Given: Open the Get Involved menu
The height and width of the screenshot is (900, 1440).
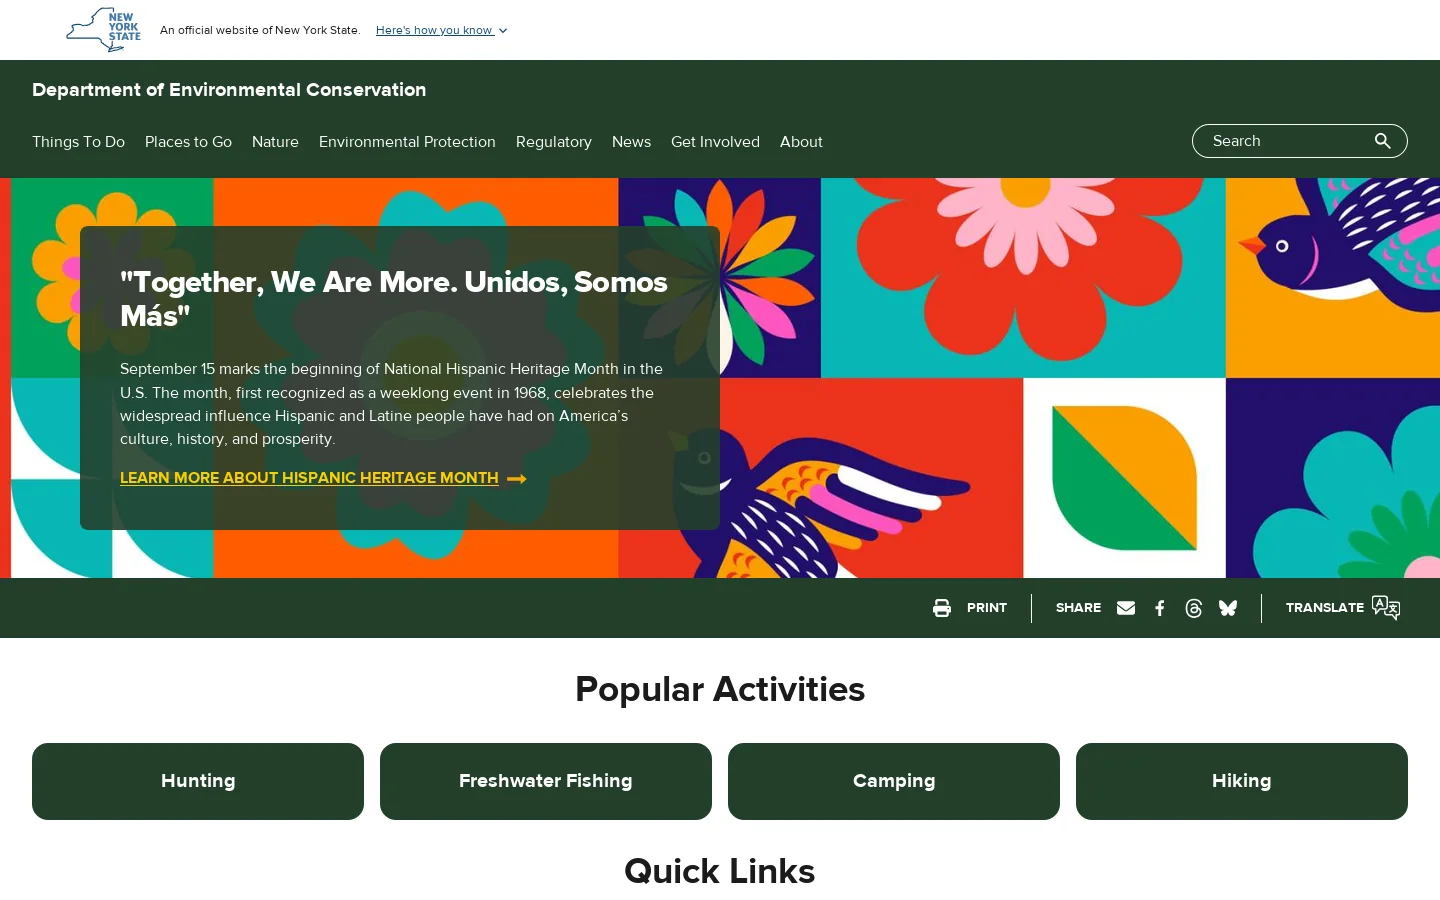Looking at the screenshot, I should [715, 142].
